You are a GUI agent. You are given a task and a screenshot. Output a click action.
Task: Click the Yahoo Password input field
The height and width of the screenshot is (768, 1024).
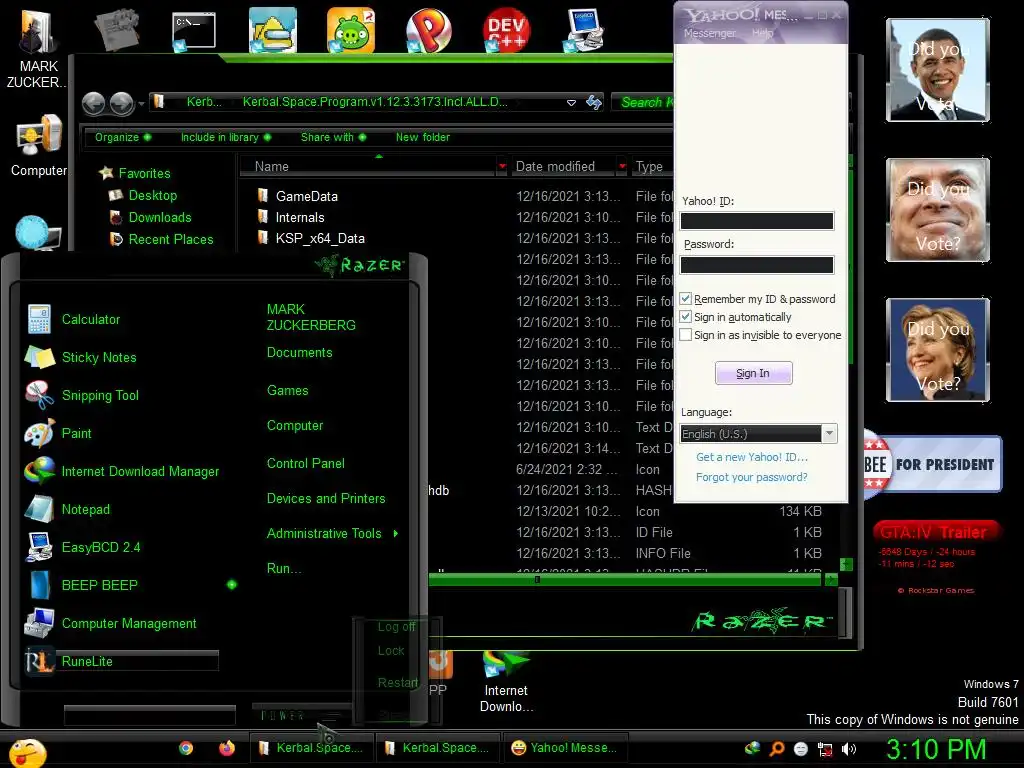(x=757, y=264)
